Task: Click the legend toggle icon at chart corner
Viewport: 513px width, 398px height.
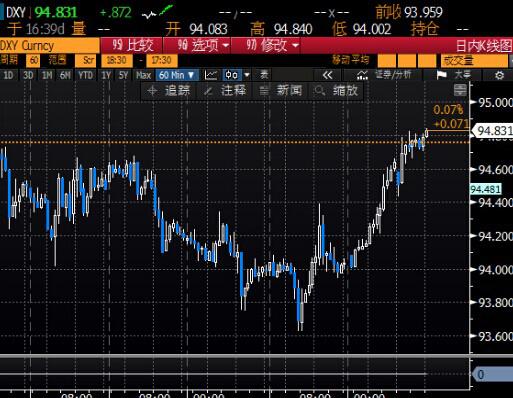Action: point(460,90)
